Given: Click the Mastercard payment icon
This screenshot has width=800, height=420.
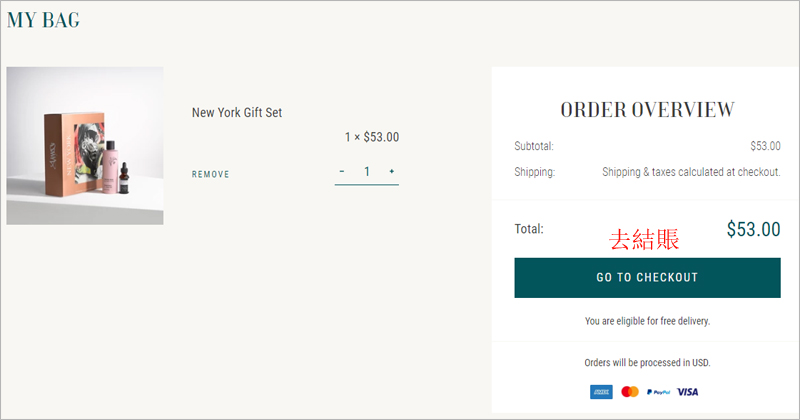Looking at the screenshot, I should (x=630, y=392).
